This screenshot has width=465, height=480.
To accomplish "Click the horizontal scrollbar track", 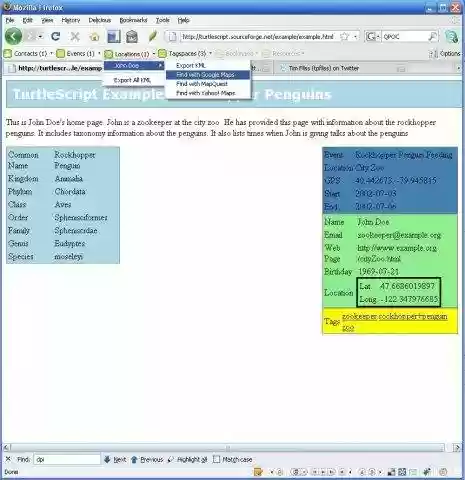I will click(x=228, y=447).
